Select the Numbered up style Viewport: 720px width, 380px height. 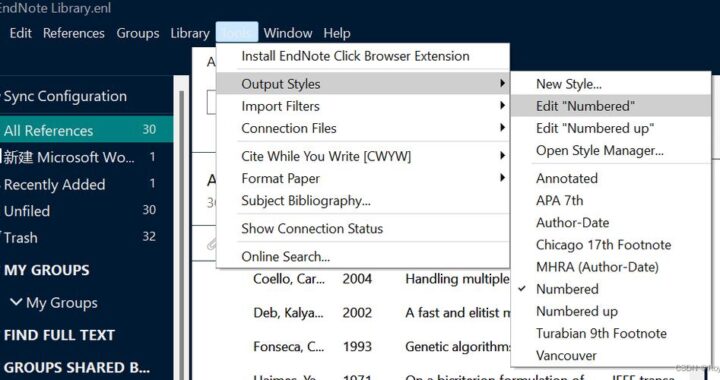611,311
